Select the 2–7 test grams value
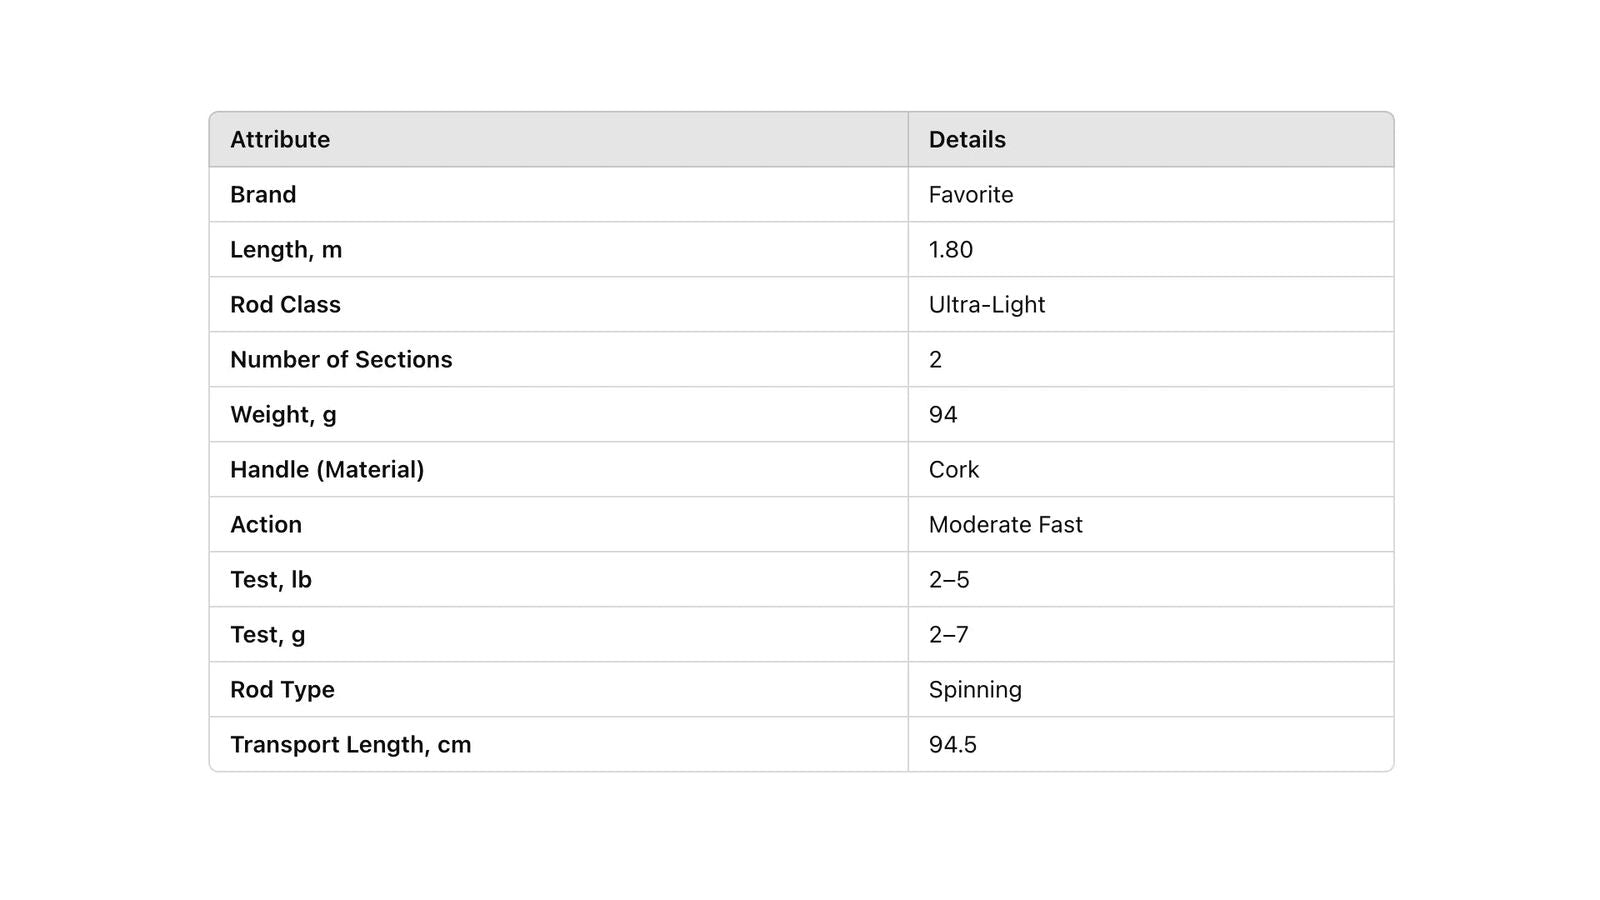The height and width of the screenshot is (900, 1600). click(949, 634)
